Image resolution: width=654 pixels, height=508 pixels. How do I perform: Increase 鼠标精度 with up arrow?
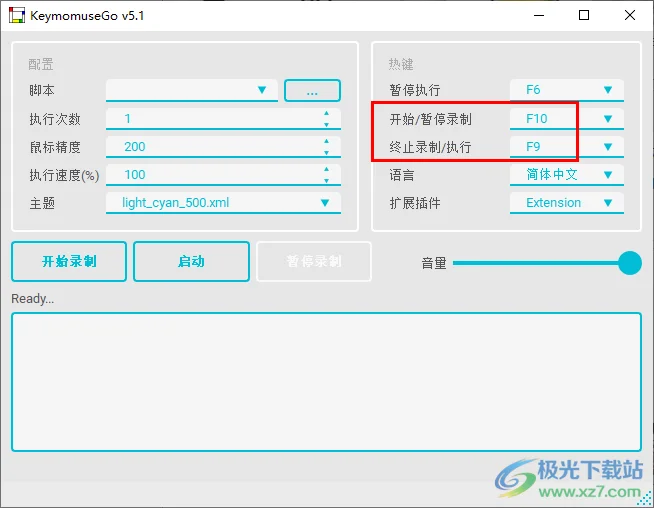327,141
